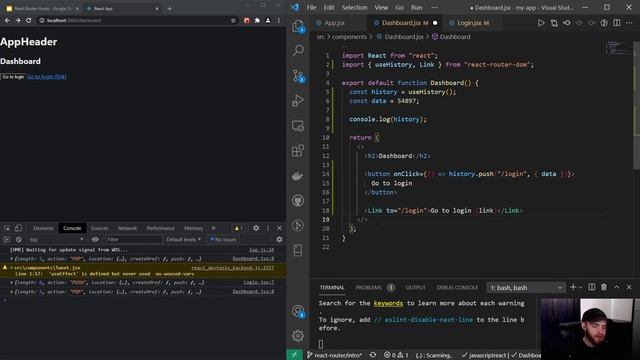Screen dimensions: 640x360
Task: Open the Run menu
Action: (416, 7)
